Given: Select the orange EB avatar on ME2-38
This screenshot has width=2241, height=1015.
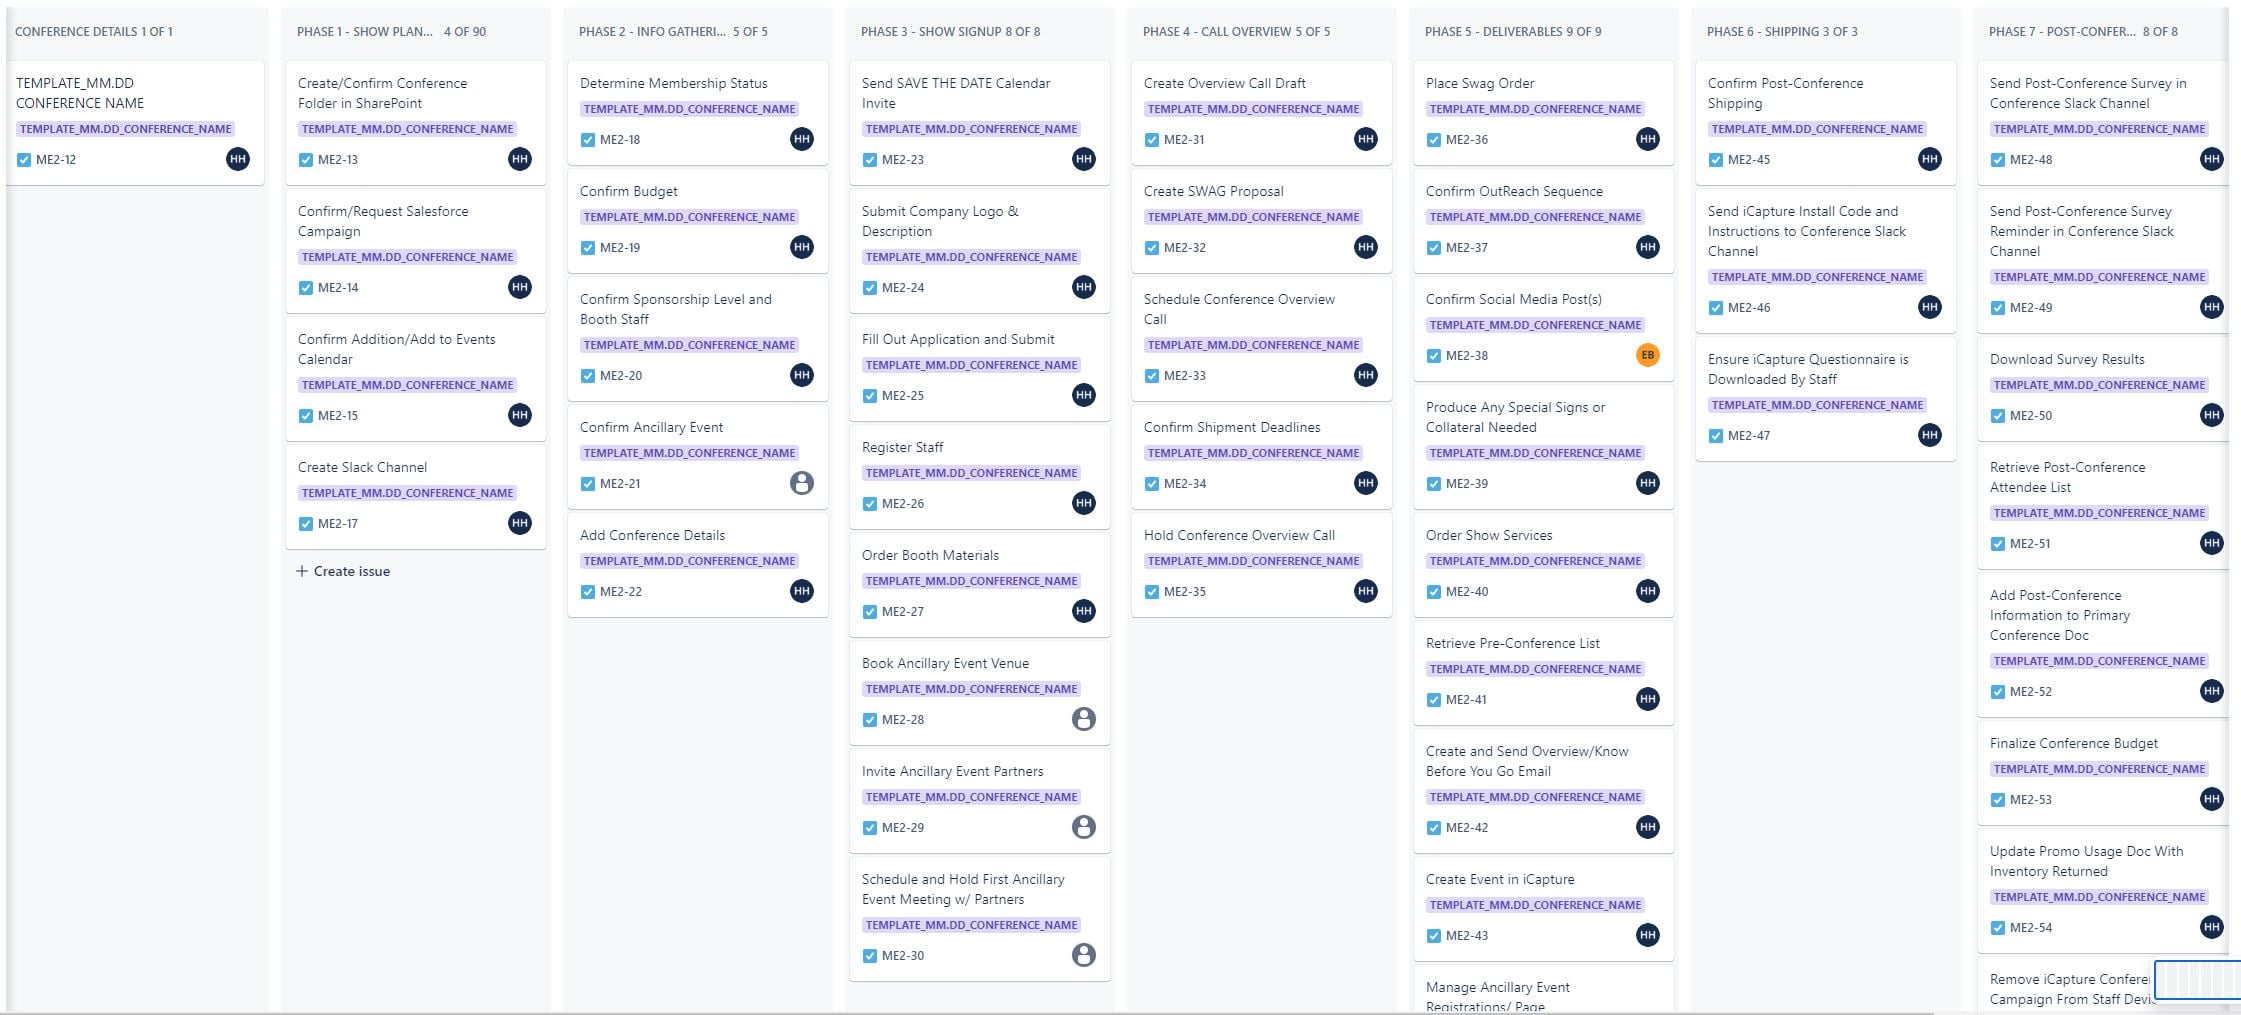Looking at the screenshot, I should (1647, 355).
